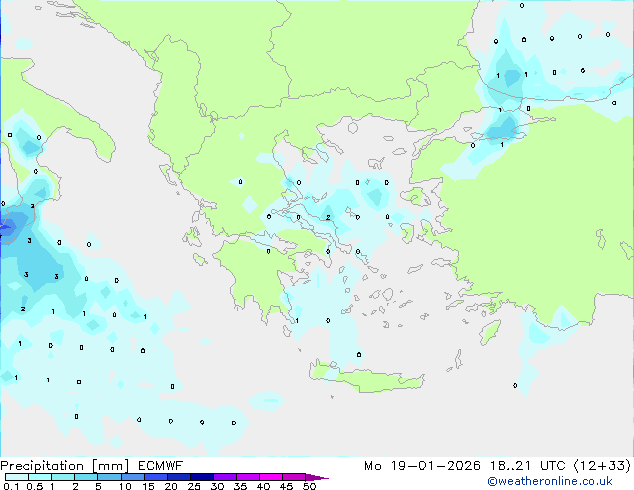Click the legend label '0.5'
This screenshot has width=634, height=490.
pos(34,486)
